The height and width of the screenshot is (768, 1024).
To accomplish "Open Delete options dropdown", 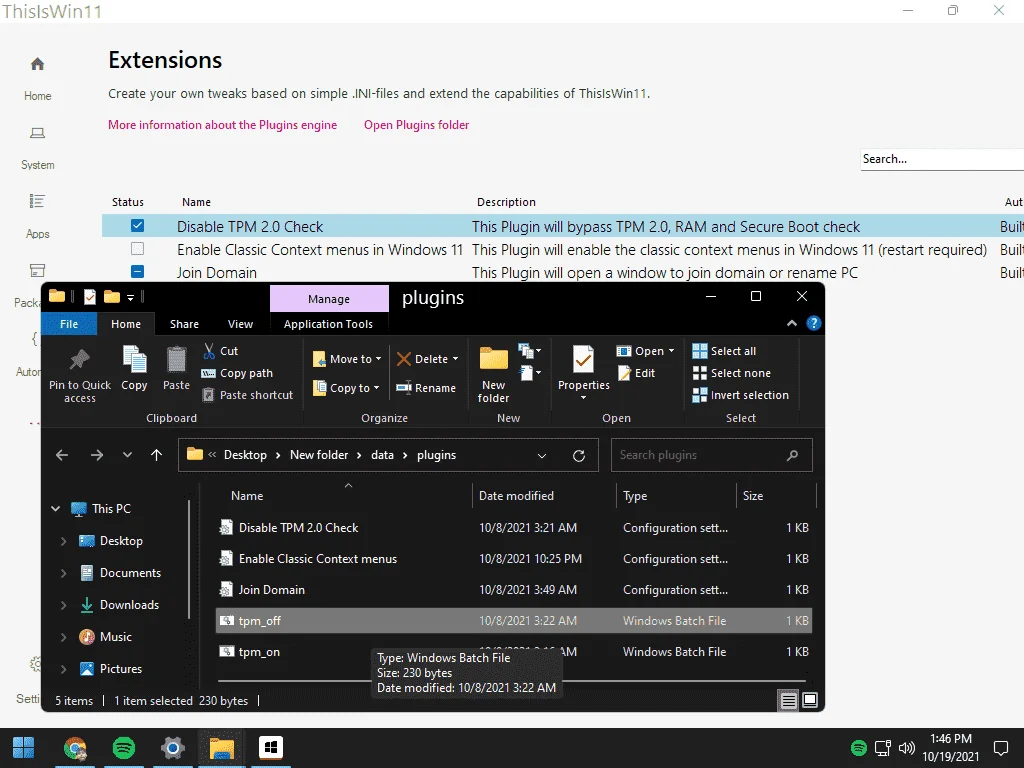I will 455,359.
